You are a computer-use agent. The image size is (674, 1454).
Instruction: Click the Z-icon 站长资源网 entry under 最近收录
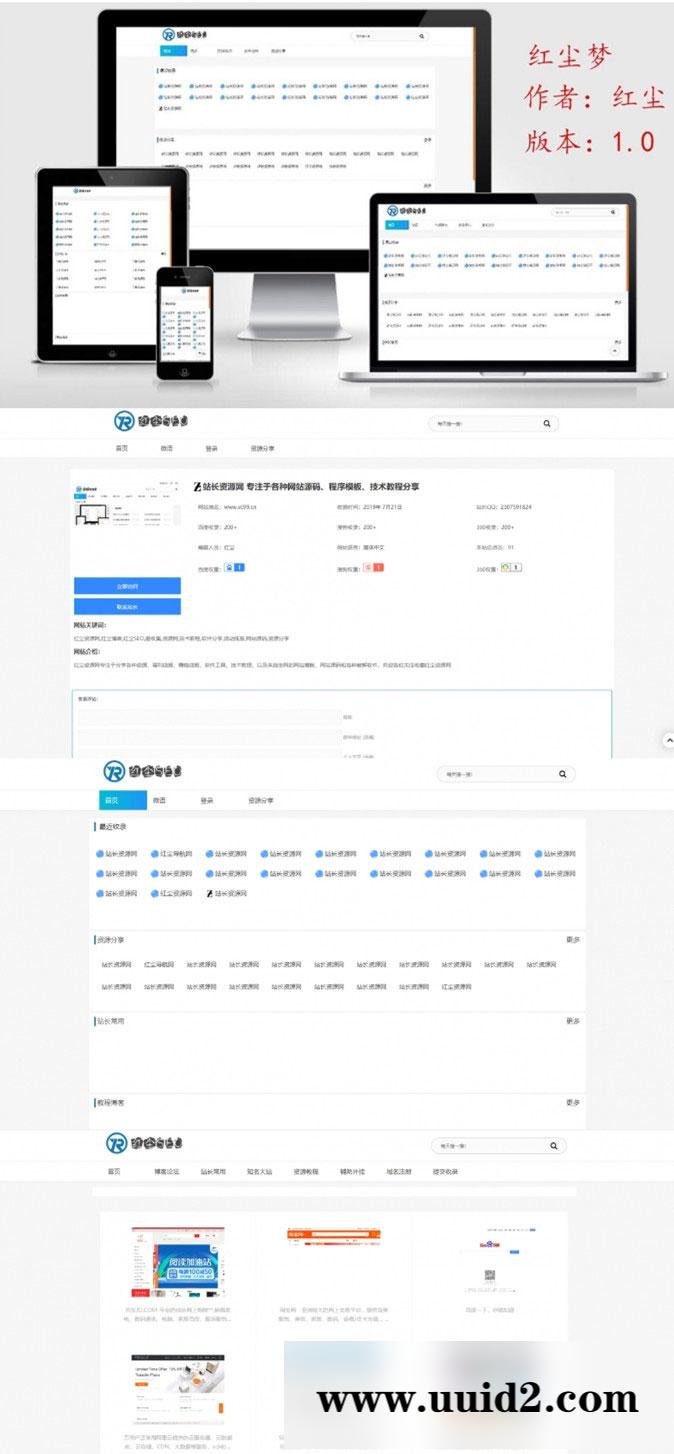(x=226, y=893)
